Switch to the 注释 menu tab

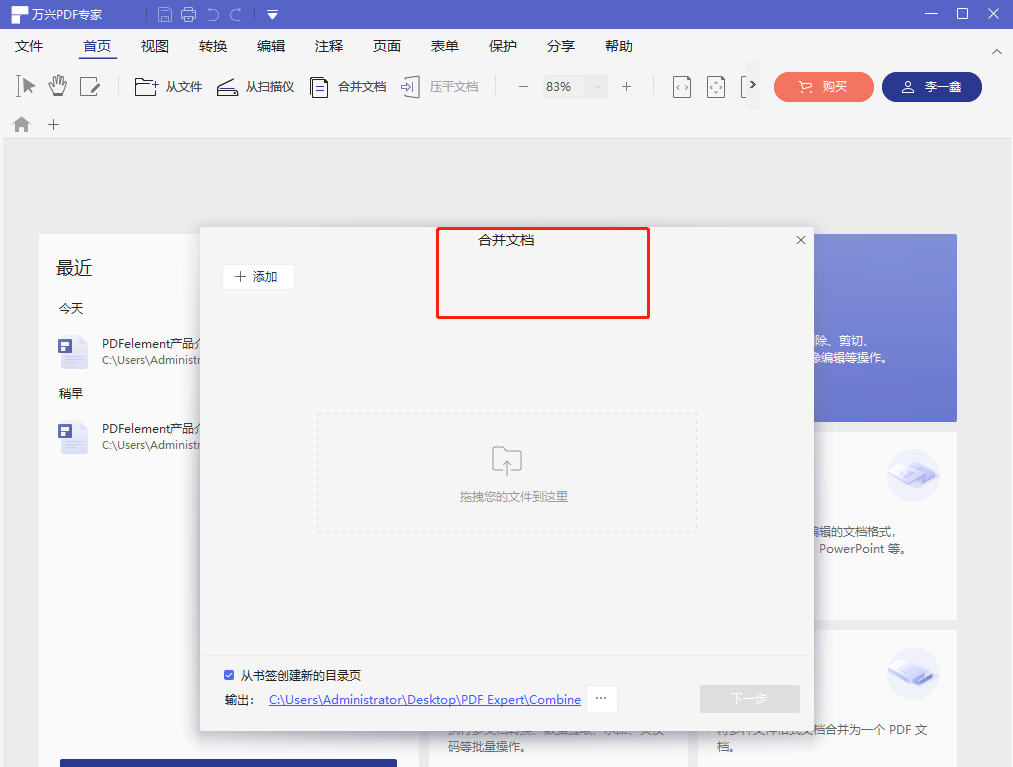[329, 46]
